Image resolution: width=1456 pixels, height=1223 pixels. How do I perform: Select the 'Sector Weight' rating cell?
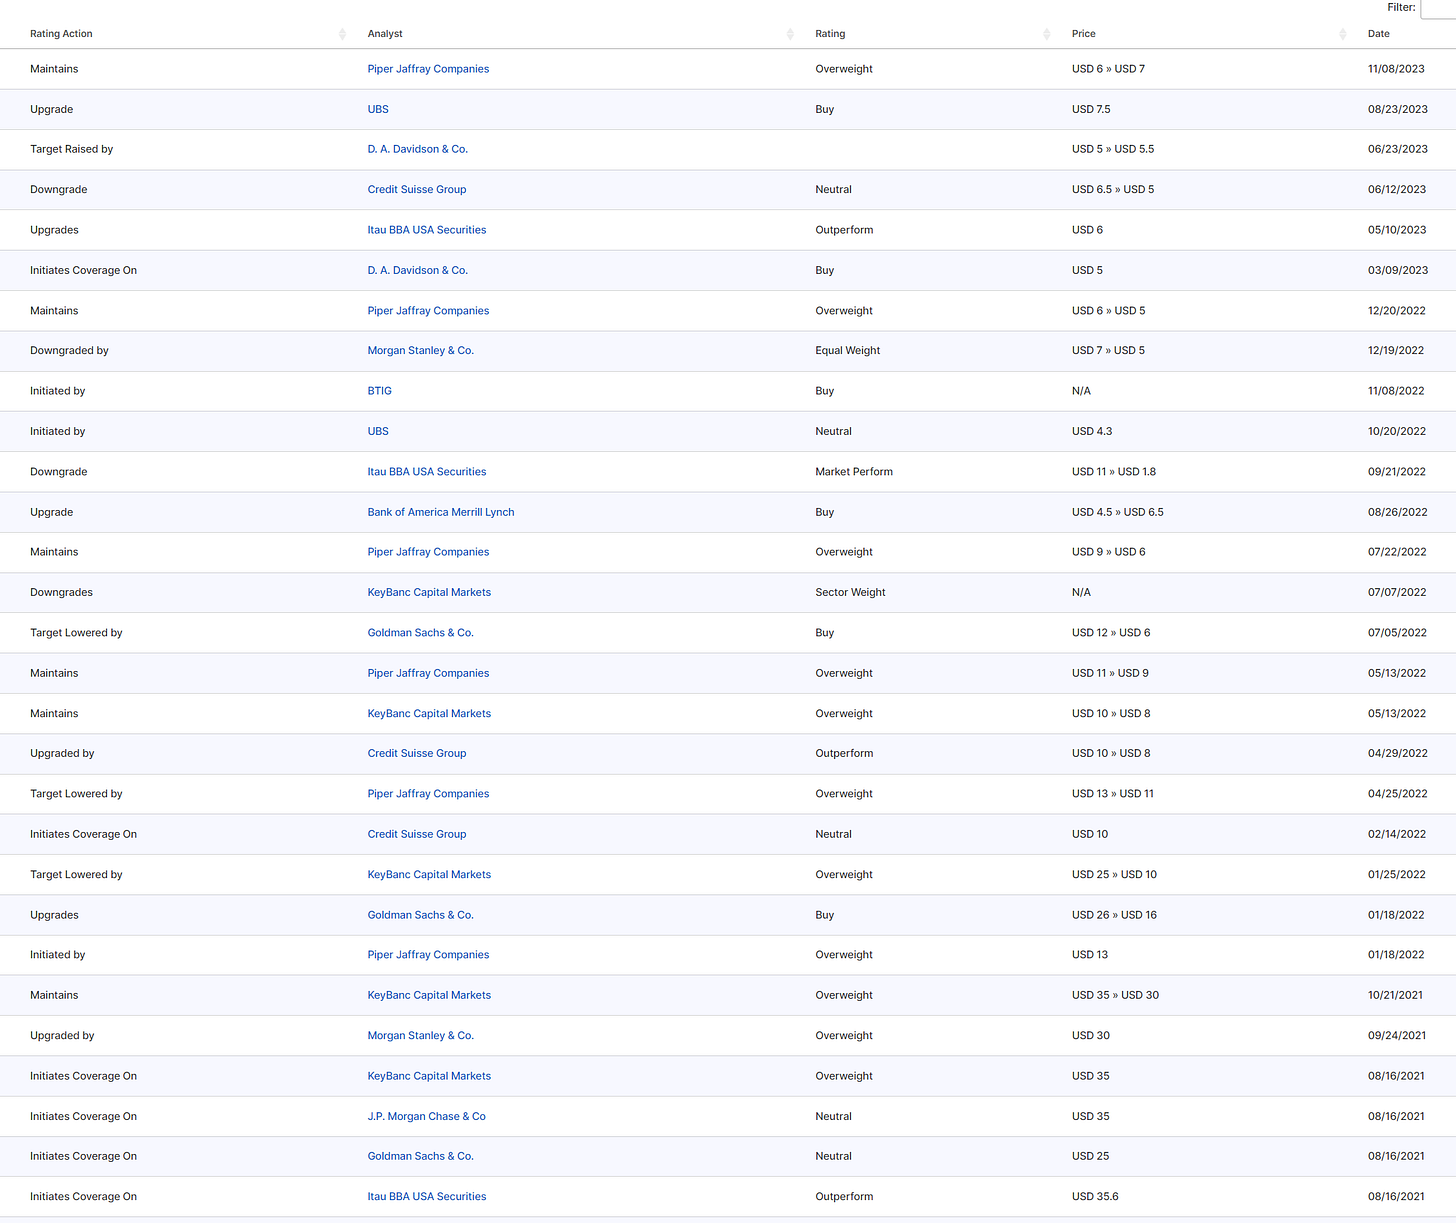pyautogui.click(x=850, y=592)
